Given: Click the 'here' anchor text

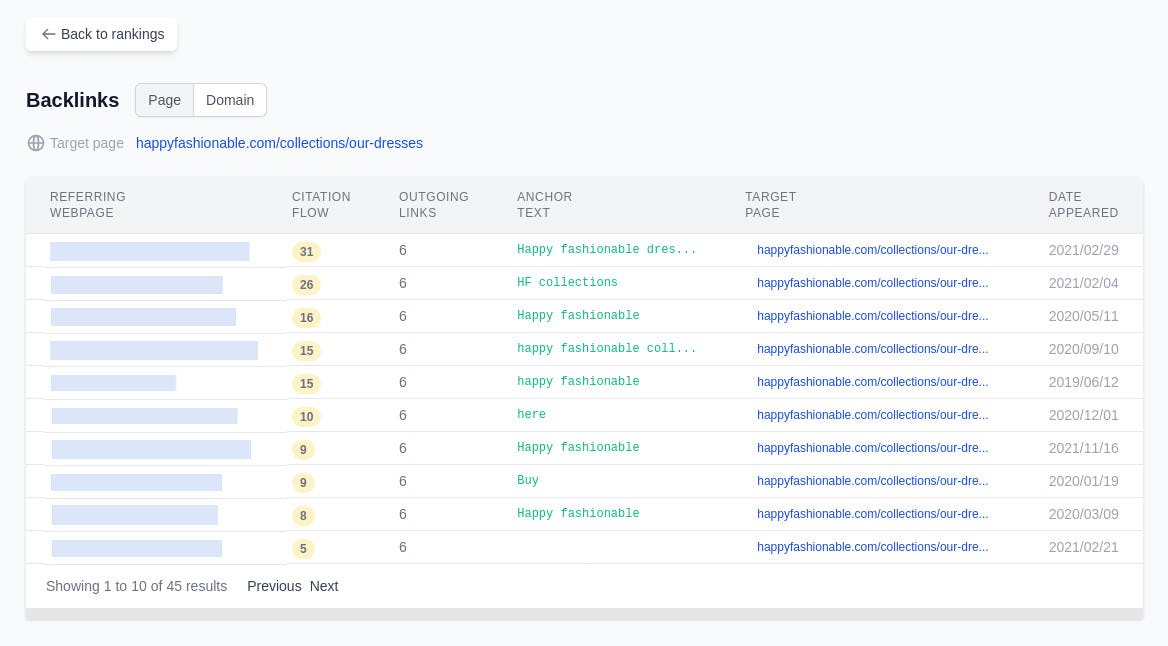Looking at the screenshot, I should [531, 415].
